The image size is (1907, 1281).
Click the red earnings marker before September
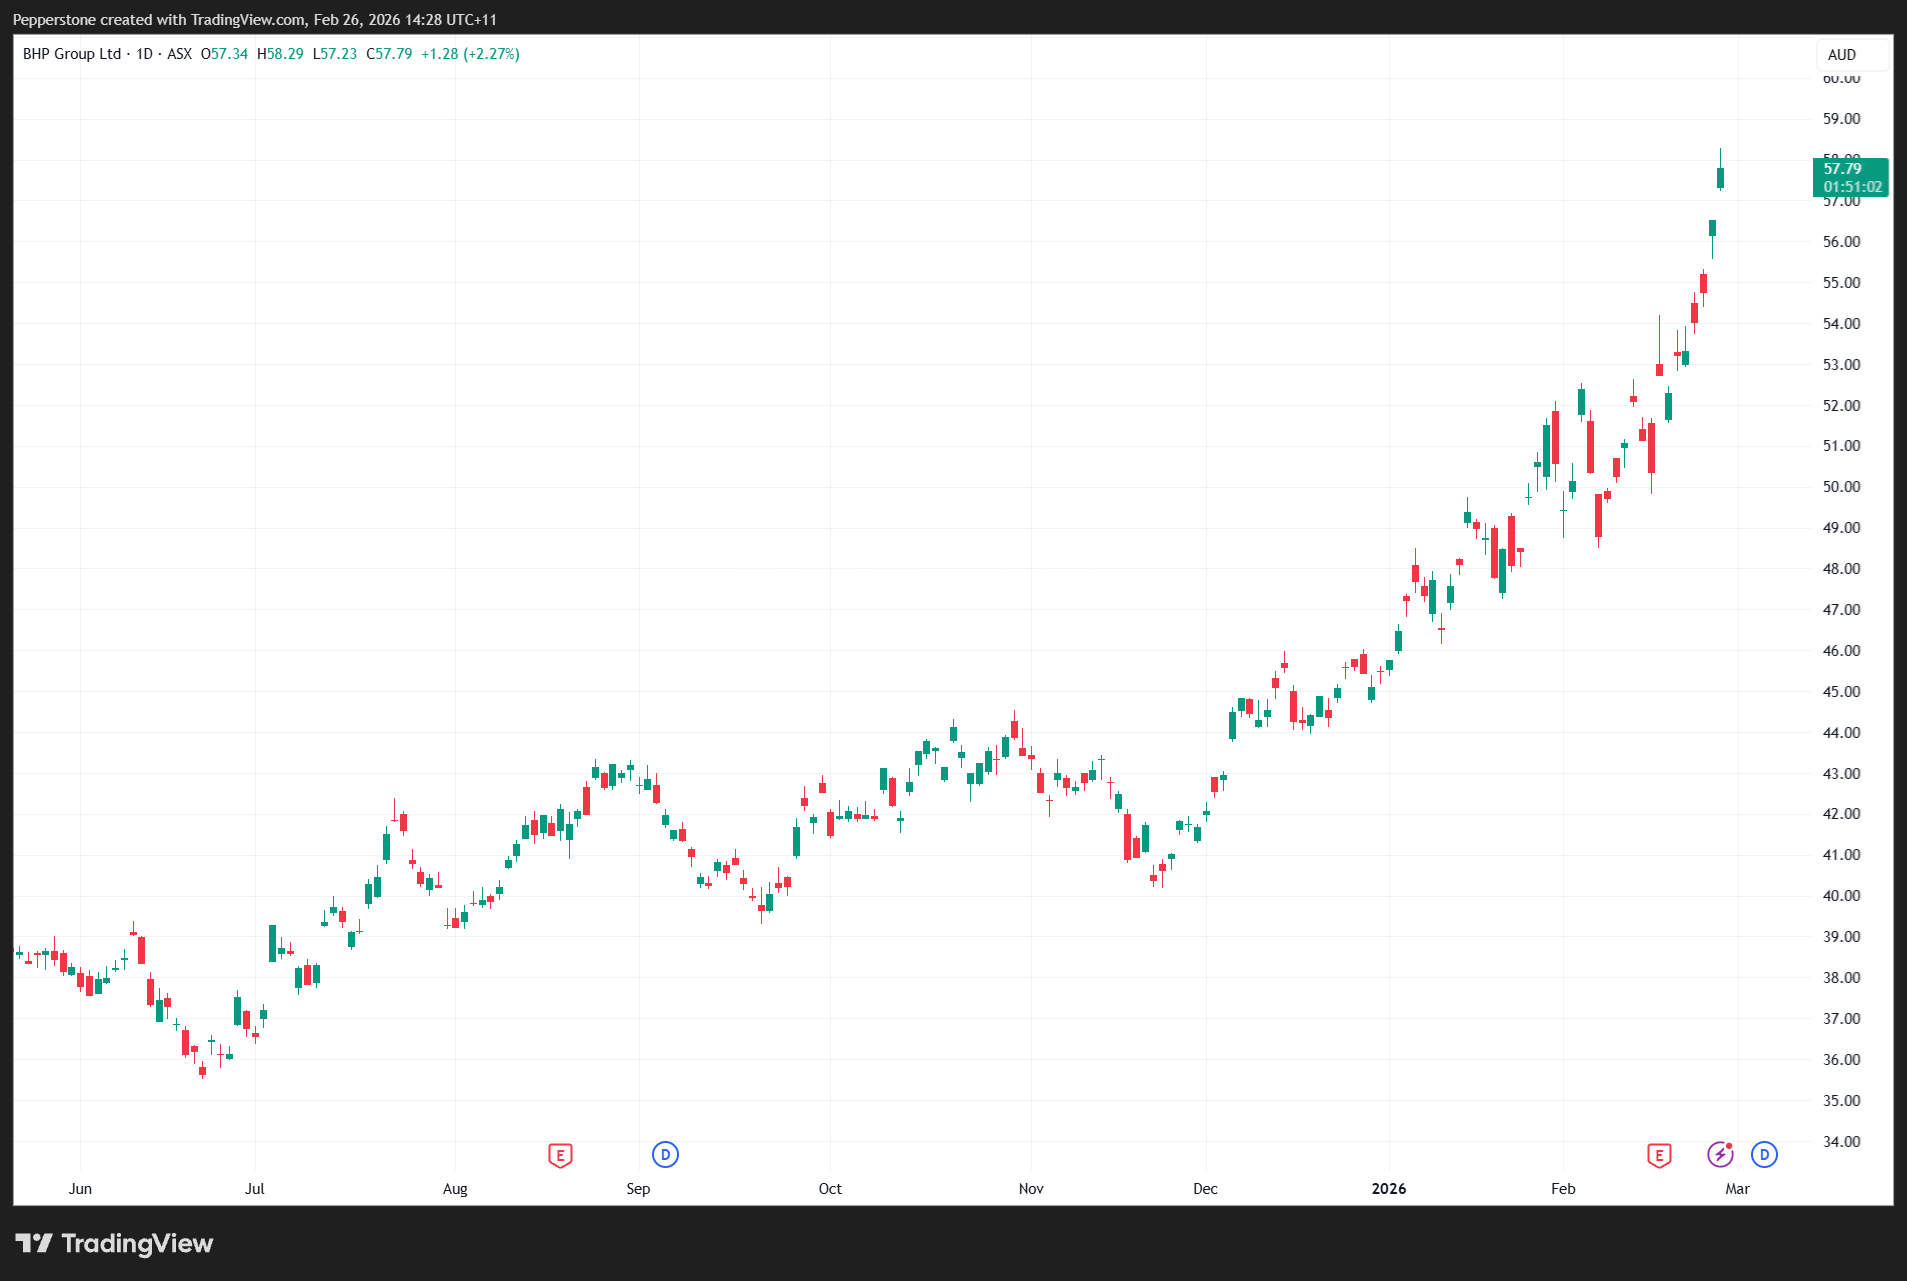(560, 1155)
